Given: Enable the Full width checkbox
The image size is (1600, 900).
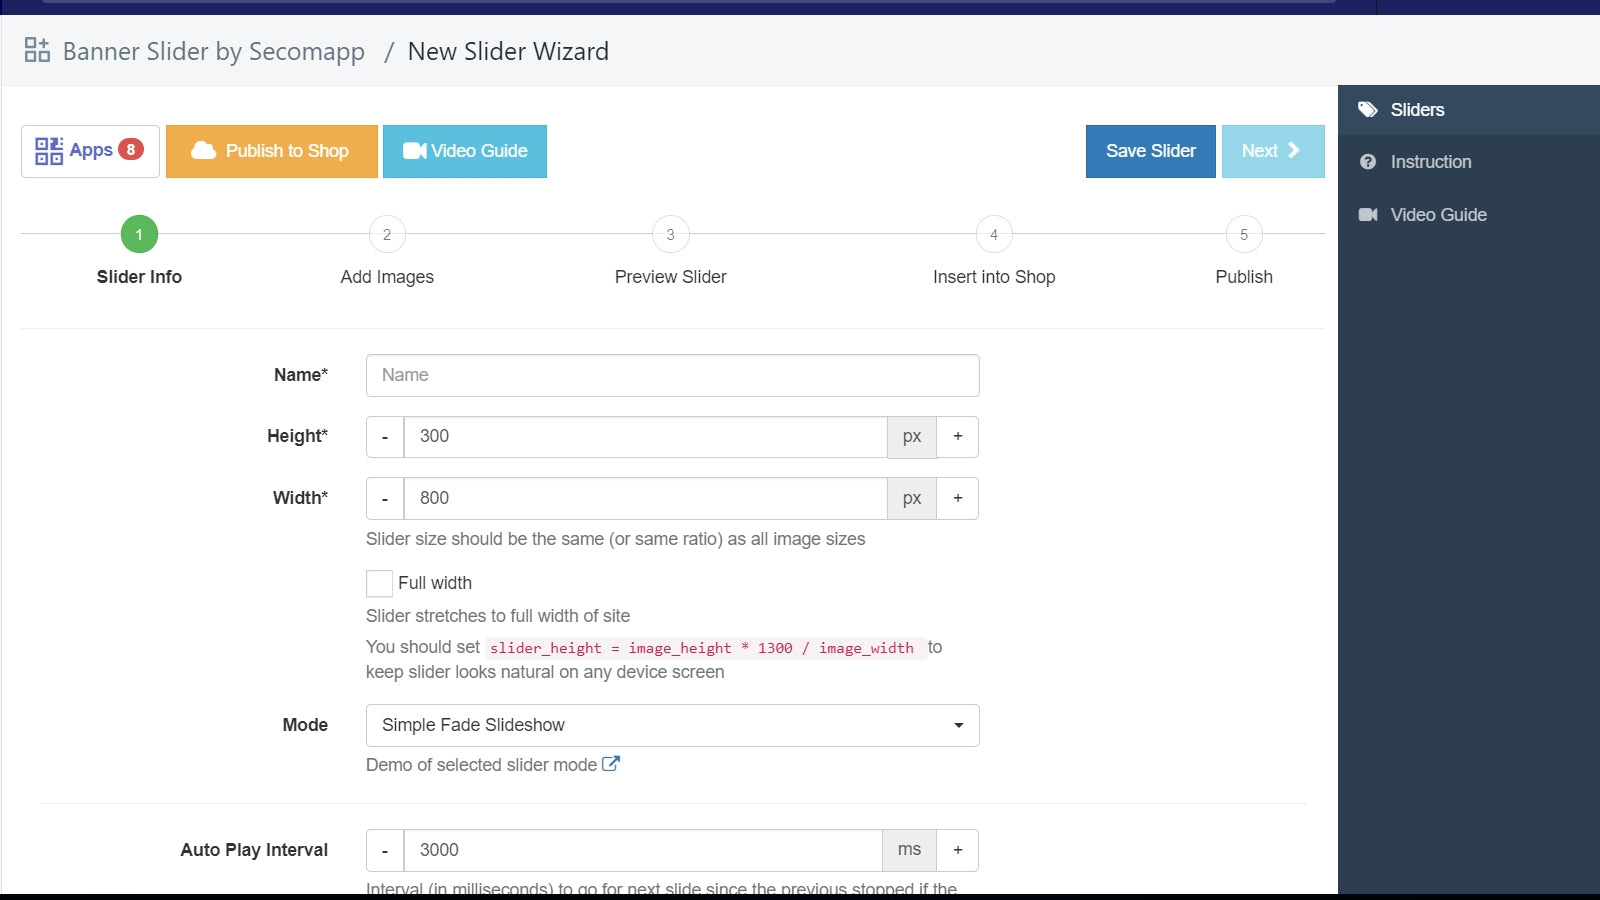Looking at the screenshot, I should pyautogui.click(x=379, y=582).
